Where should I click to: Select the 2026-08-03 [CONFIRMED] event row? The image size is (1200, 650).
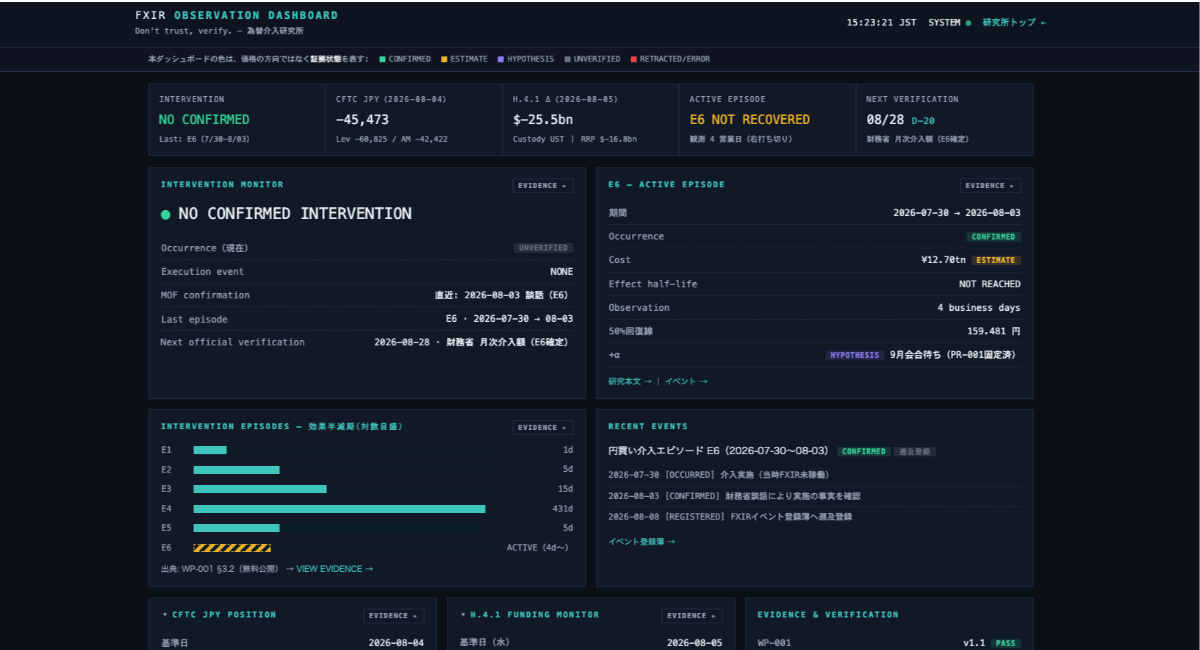[x=815, y=496]
